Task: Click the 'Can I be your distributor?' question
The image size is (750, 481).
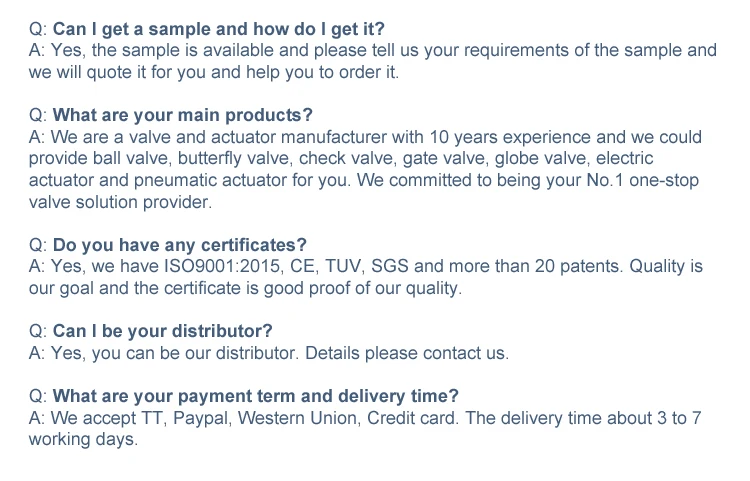Action: pyautogui.click(x=162, y=331)
